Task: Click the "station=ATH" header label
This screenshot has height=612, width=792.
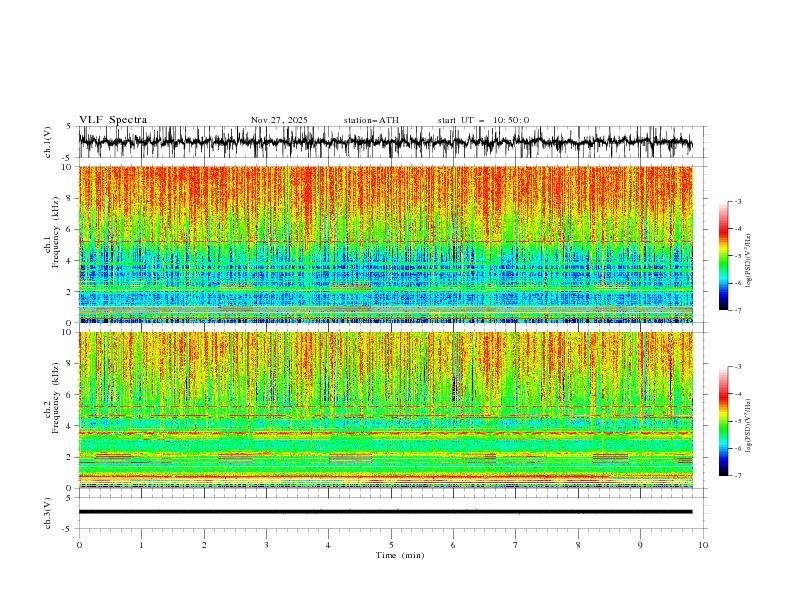Action: pyautogui.click(x=371, y=120)
